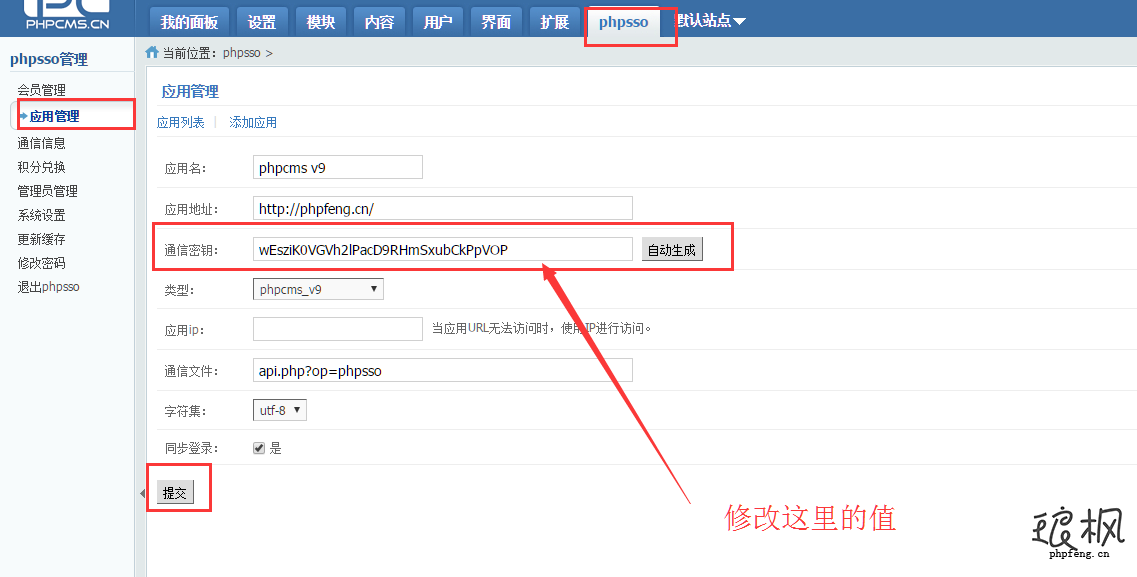Go to the 内容 tab

pos(379,22)
